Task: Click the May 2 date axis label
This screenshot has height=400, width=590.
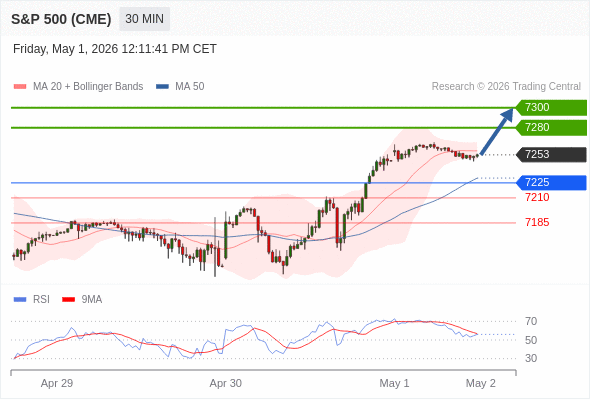Action: (481, 383)
